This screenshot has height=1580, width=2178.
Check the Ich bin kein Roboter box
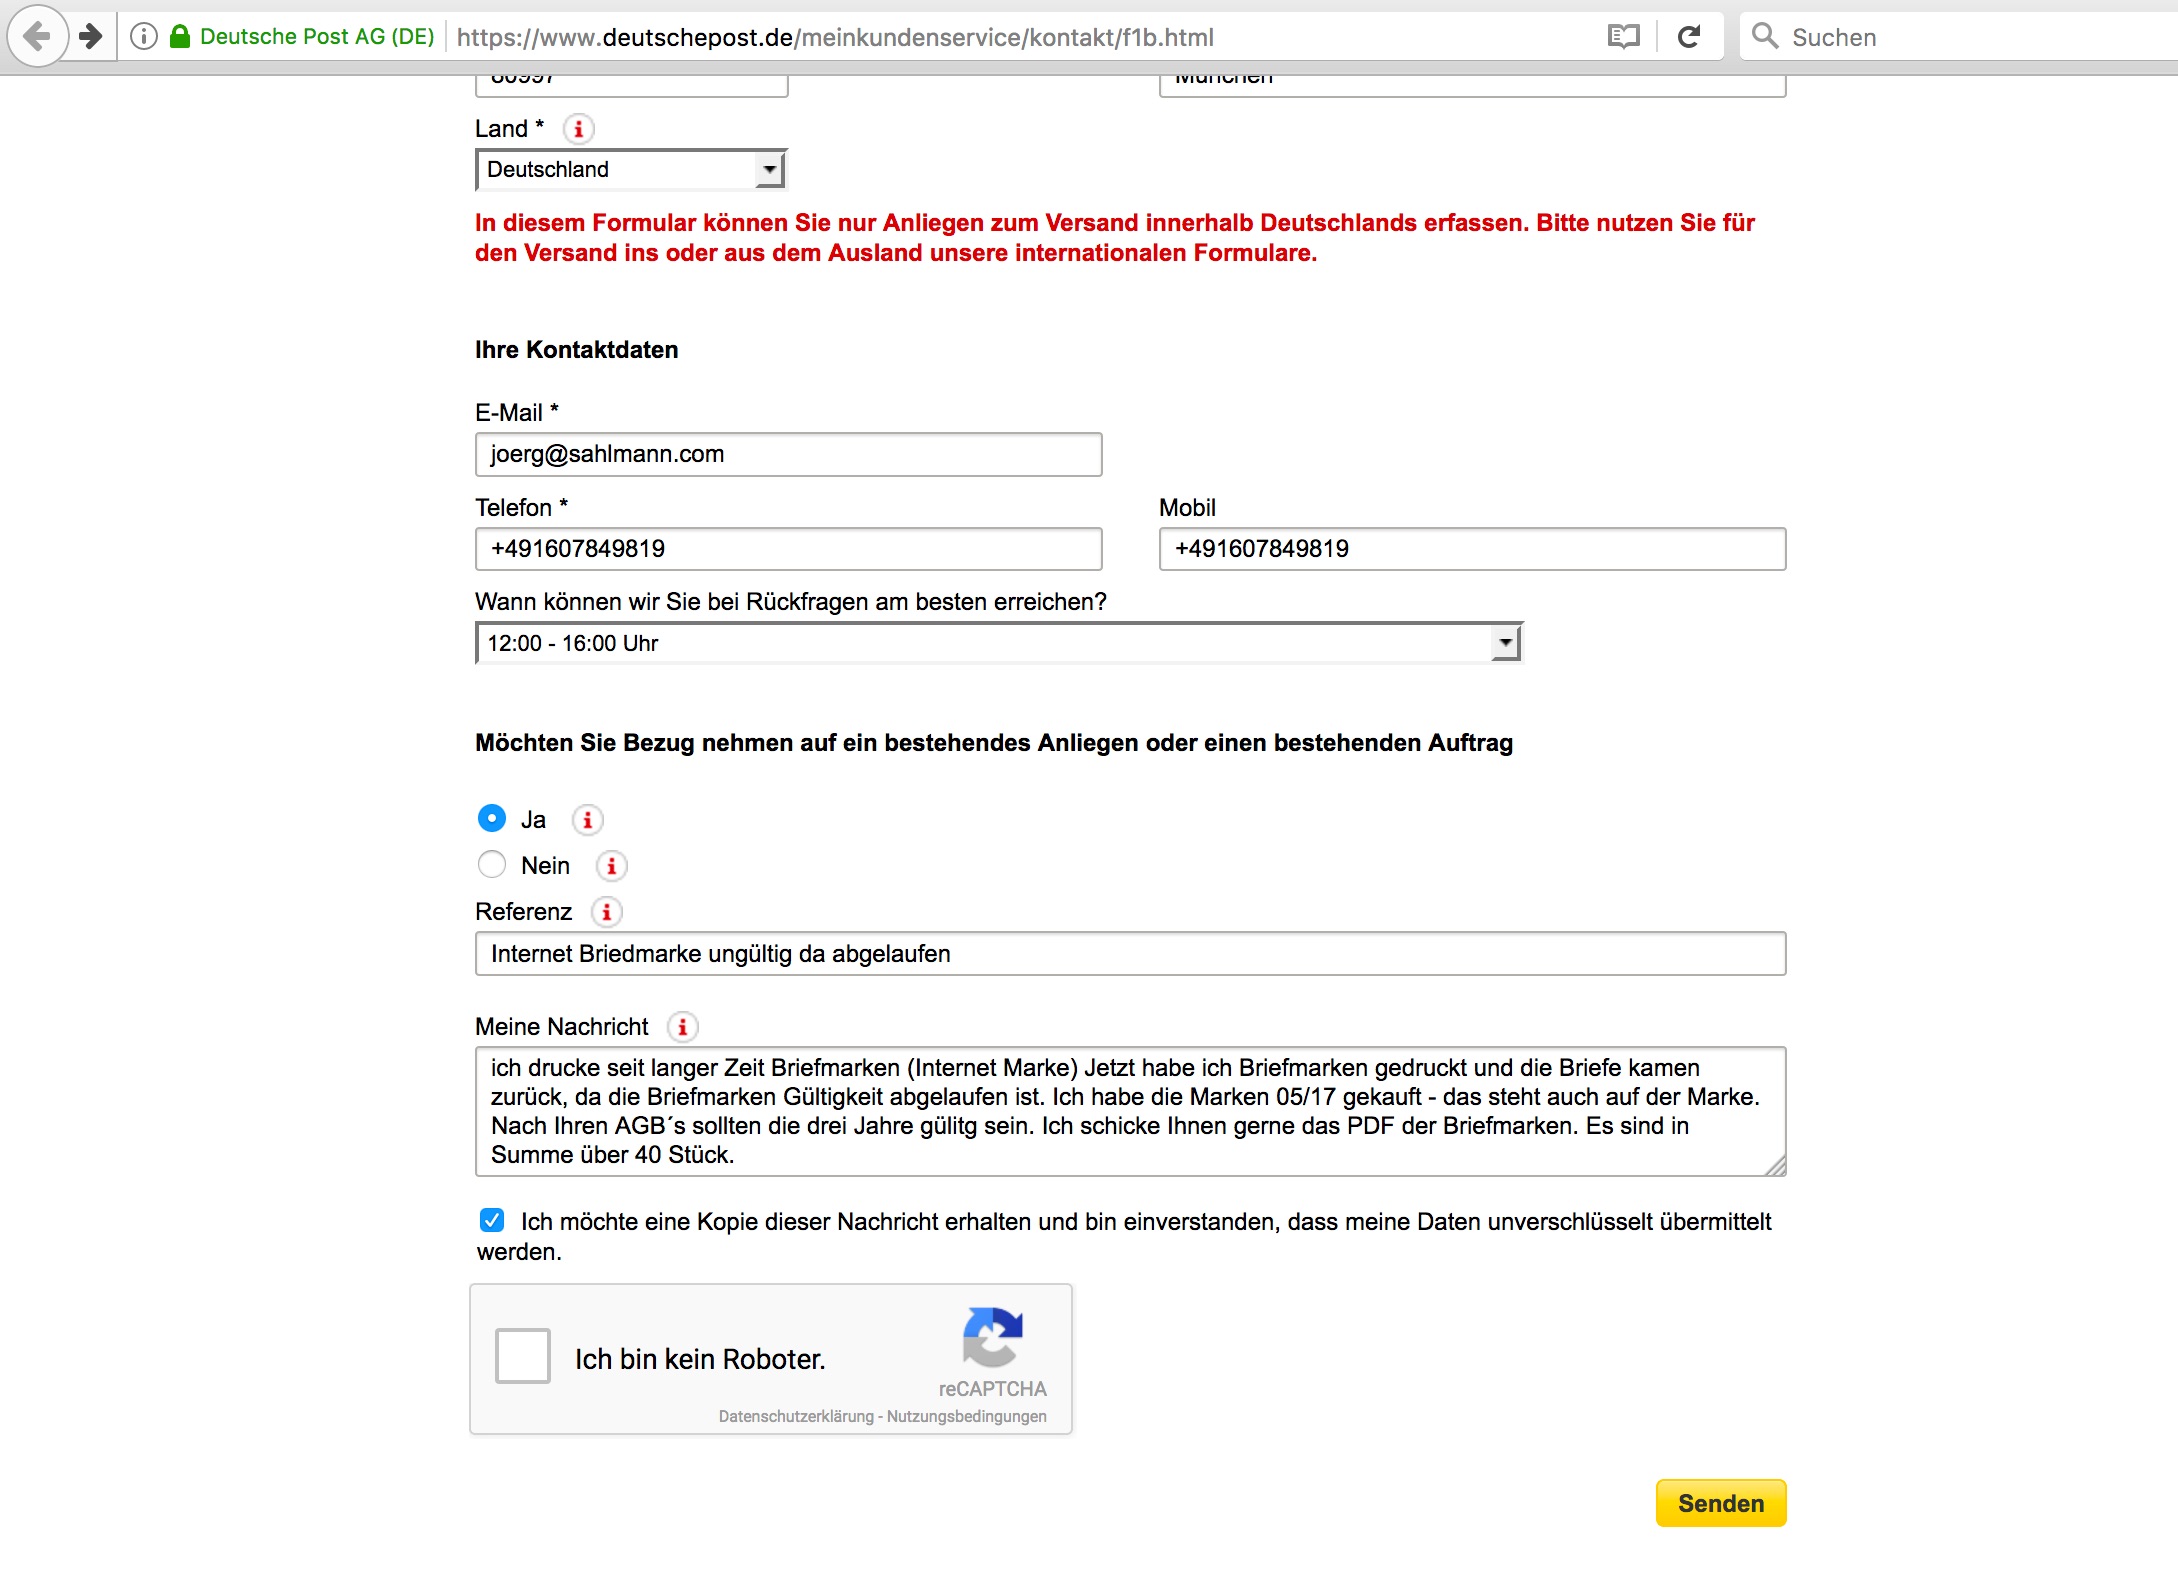[523, 1356]
